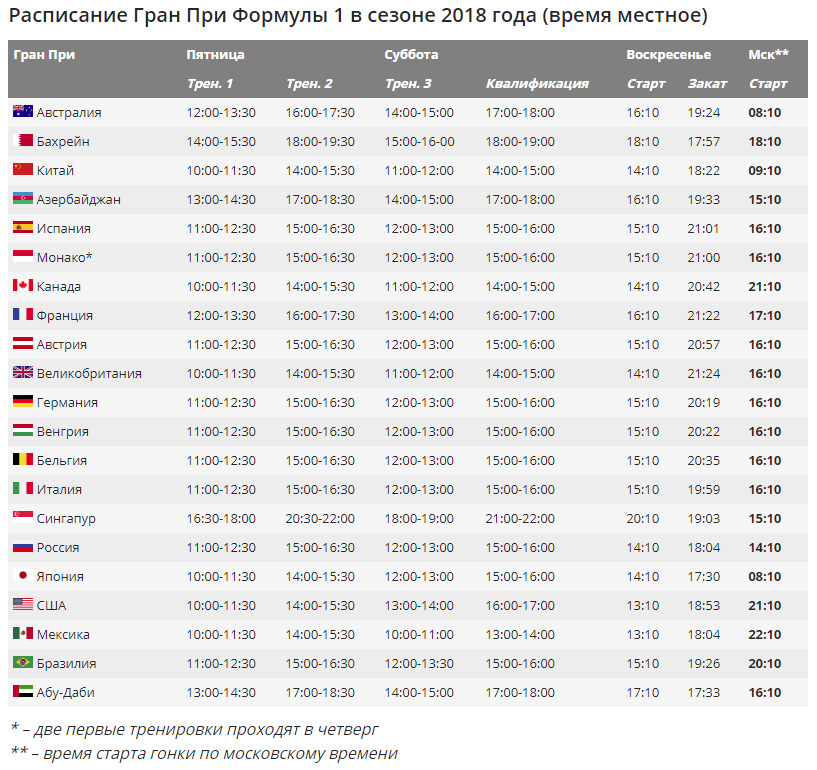The width and height of the screenshot is (817, 770).
Task: Click the country name "Япония"
Action: 60,577
